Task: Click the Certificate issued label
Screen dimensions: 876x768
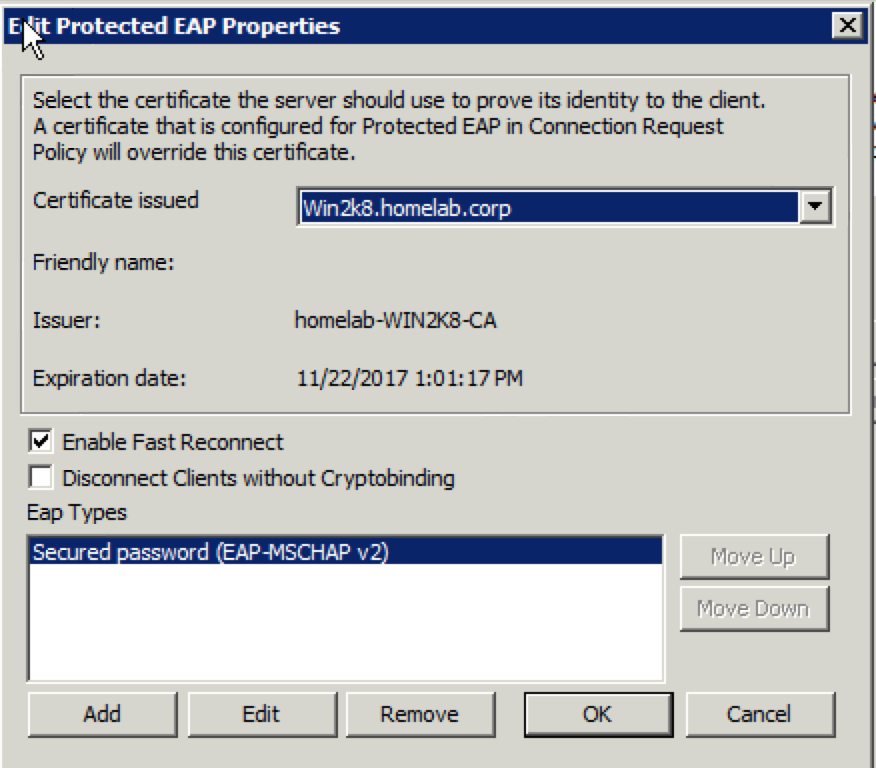Action: [x=116, y=200]
